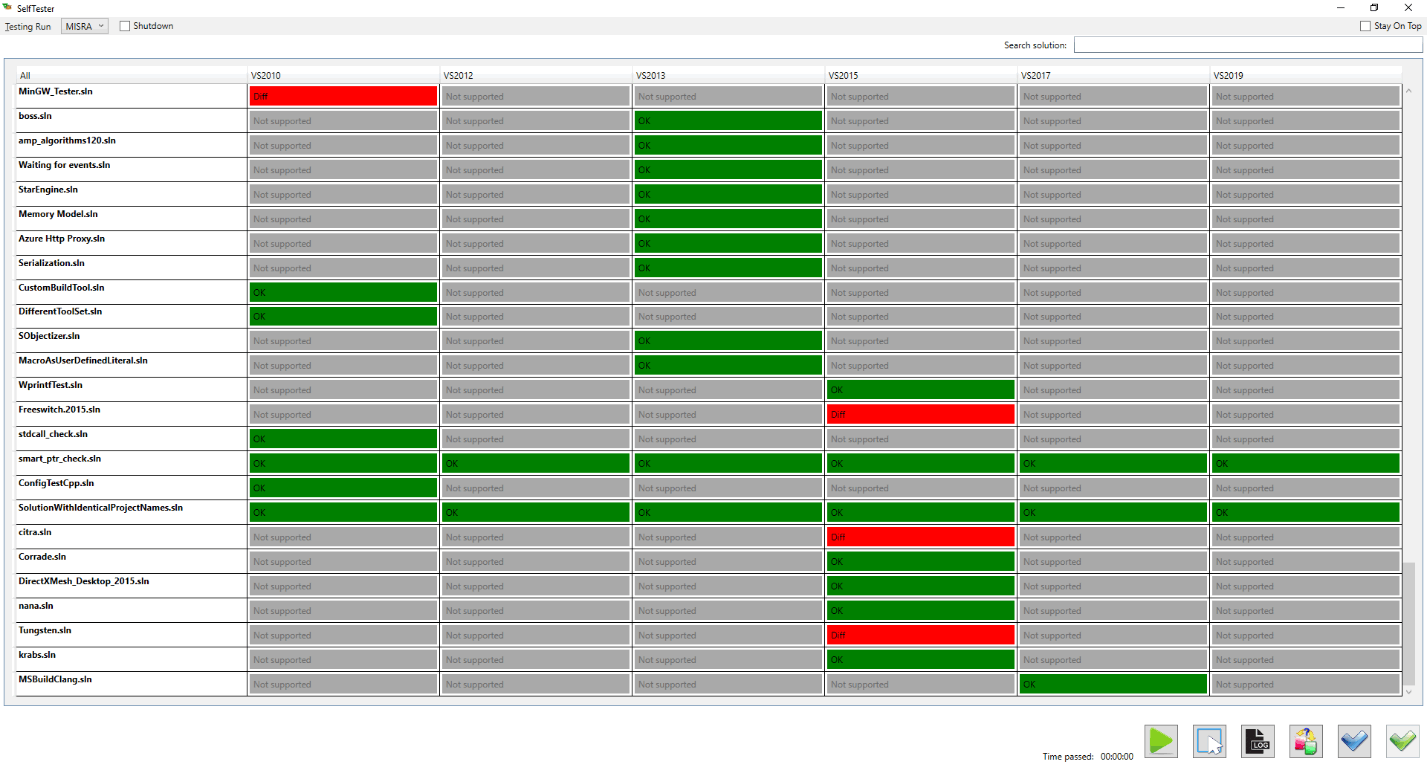Select the CustomBuildTool.sln row name
The height and width of the screenshot is (773, 1427).
click(x=62, y=287)
